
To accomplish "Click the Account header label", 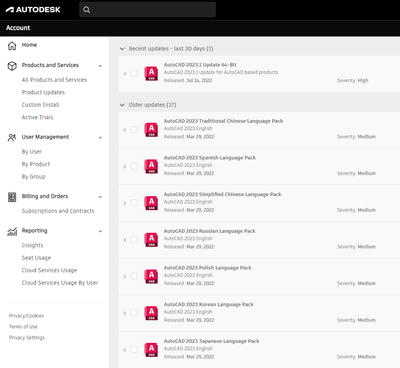I will coord(18,28).
